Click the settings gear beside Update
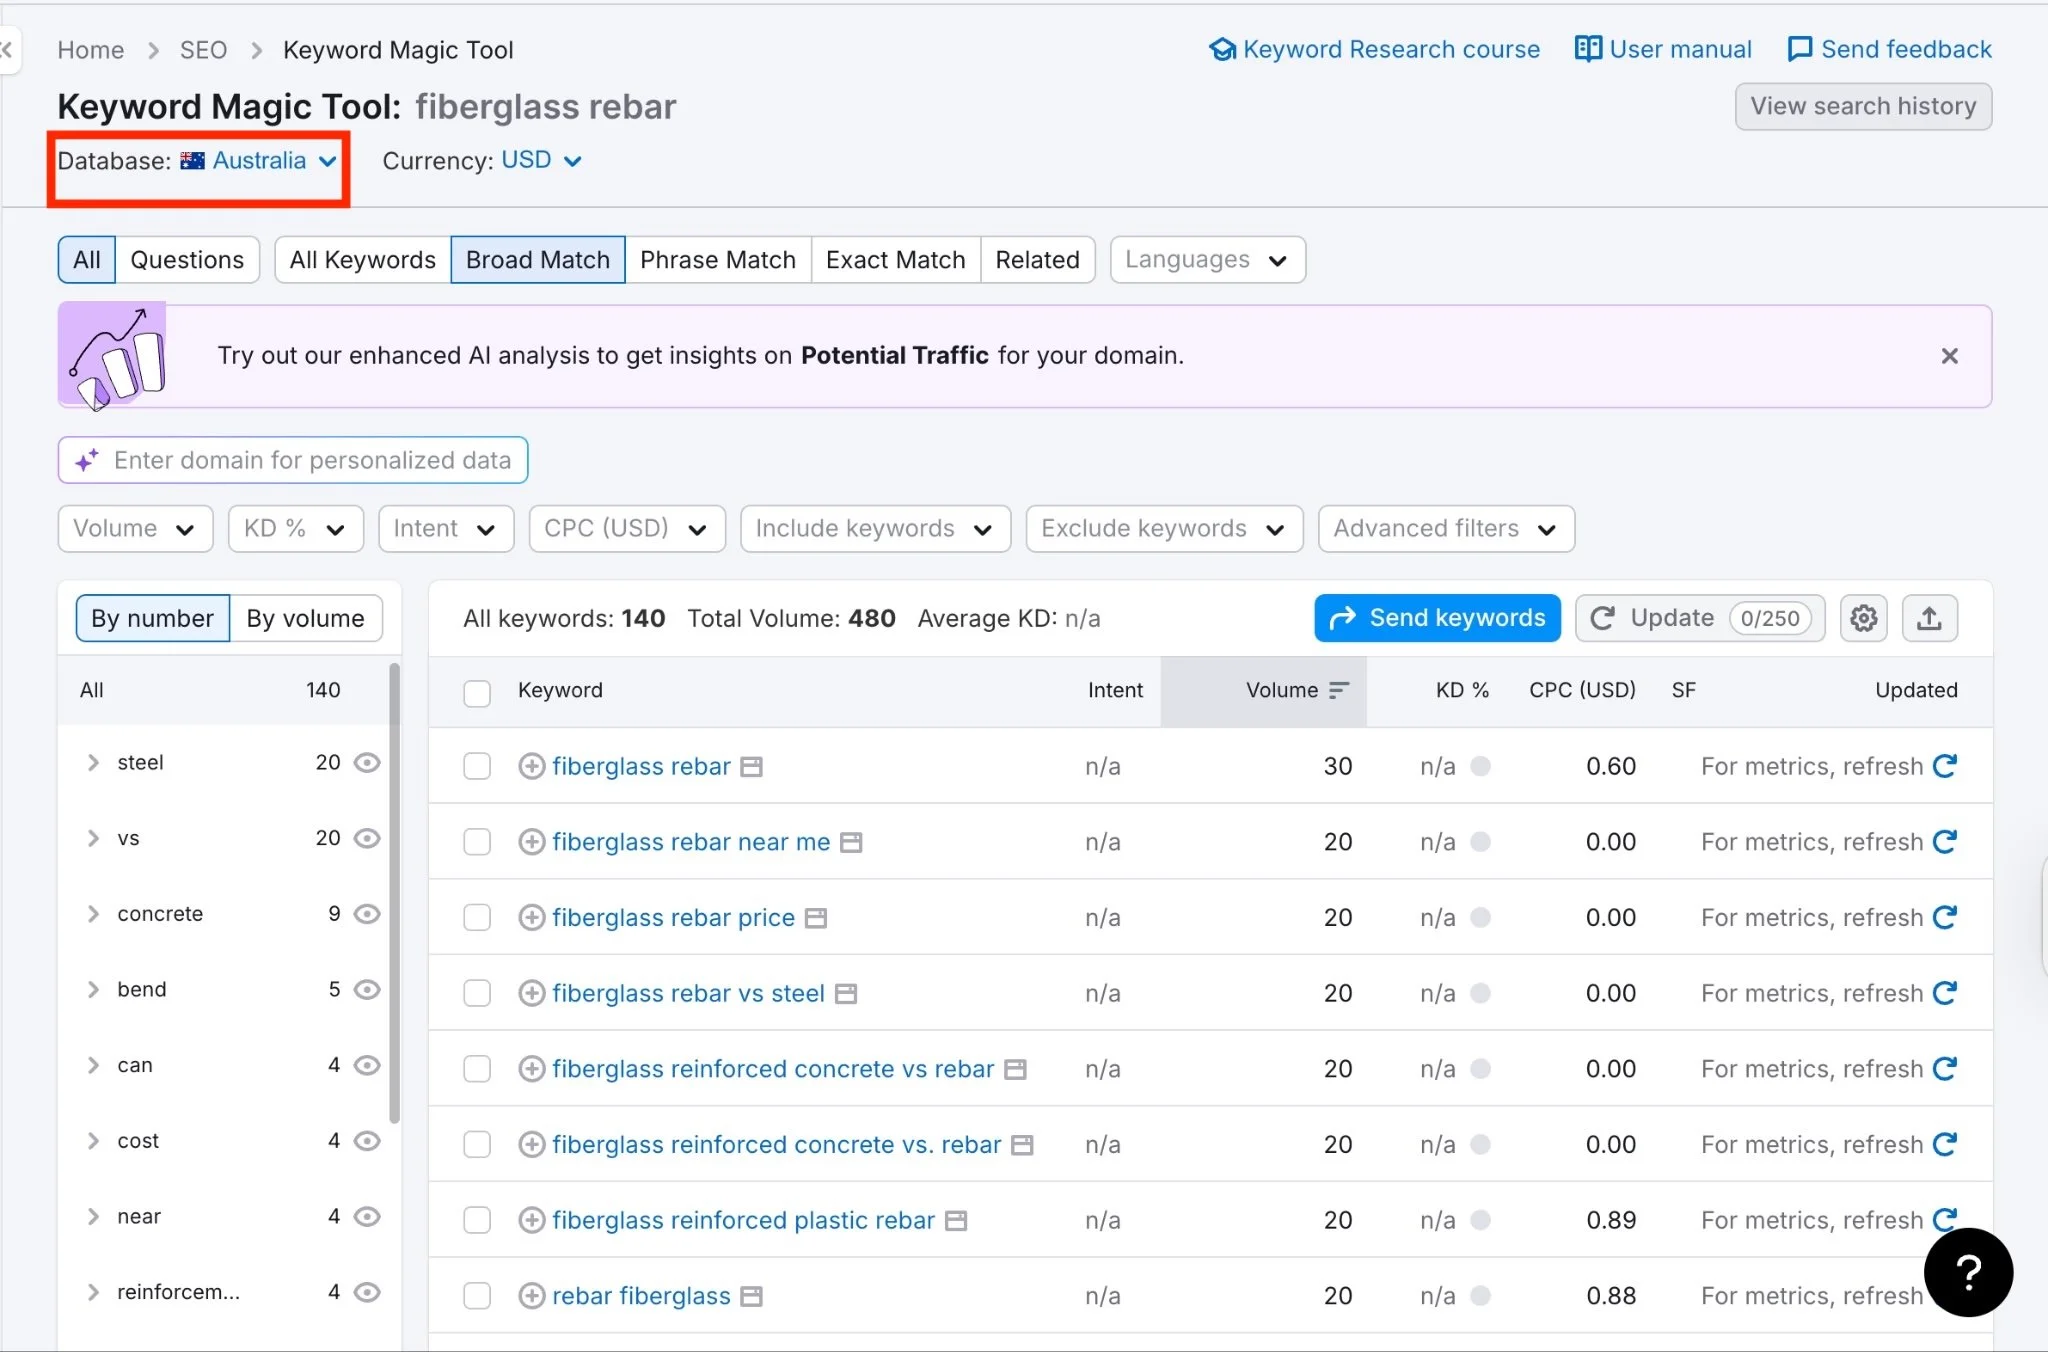The image size is (2048, 1352). click(x=1863, y=618)
